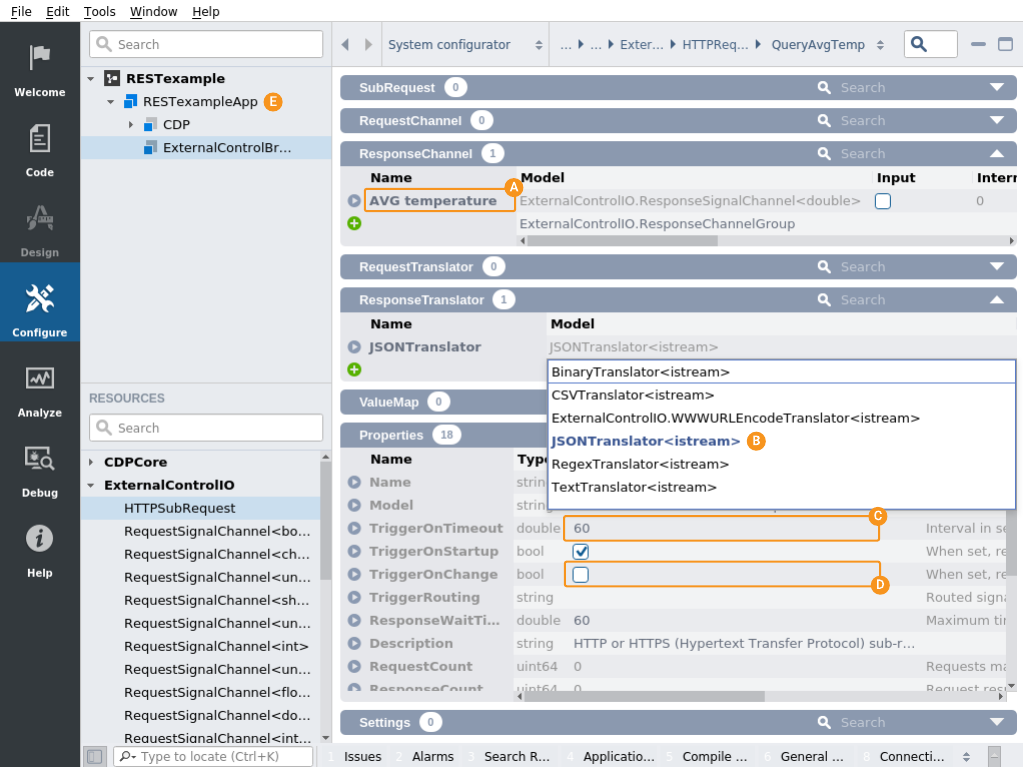The image size is (1023, 767).
Task: Click the magnifier search button in toolbar
Action: 930,45
